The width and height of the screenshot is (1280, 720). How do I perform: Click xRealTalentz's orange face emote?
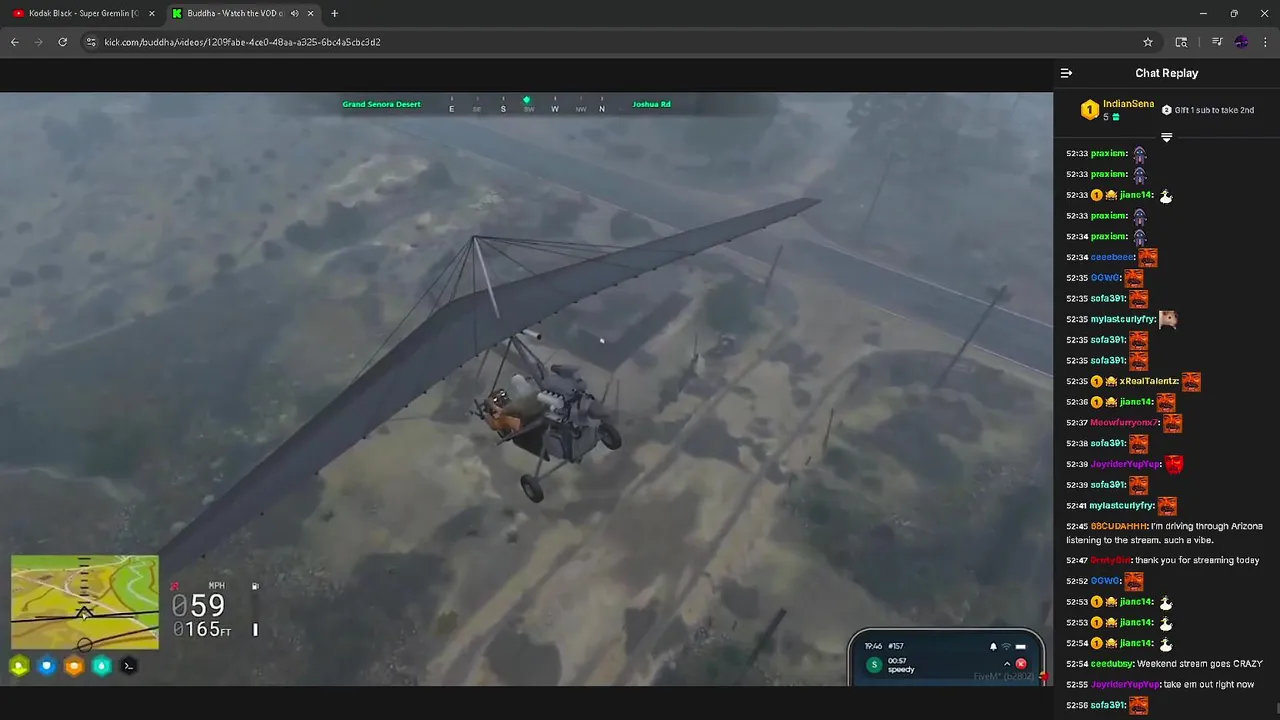(1191, 381)
